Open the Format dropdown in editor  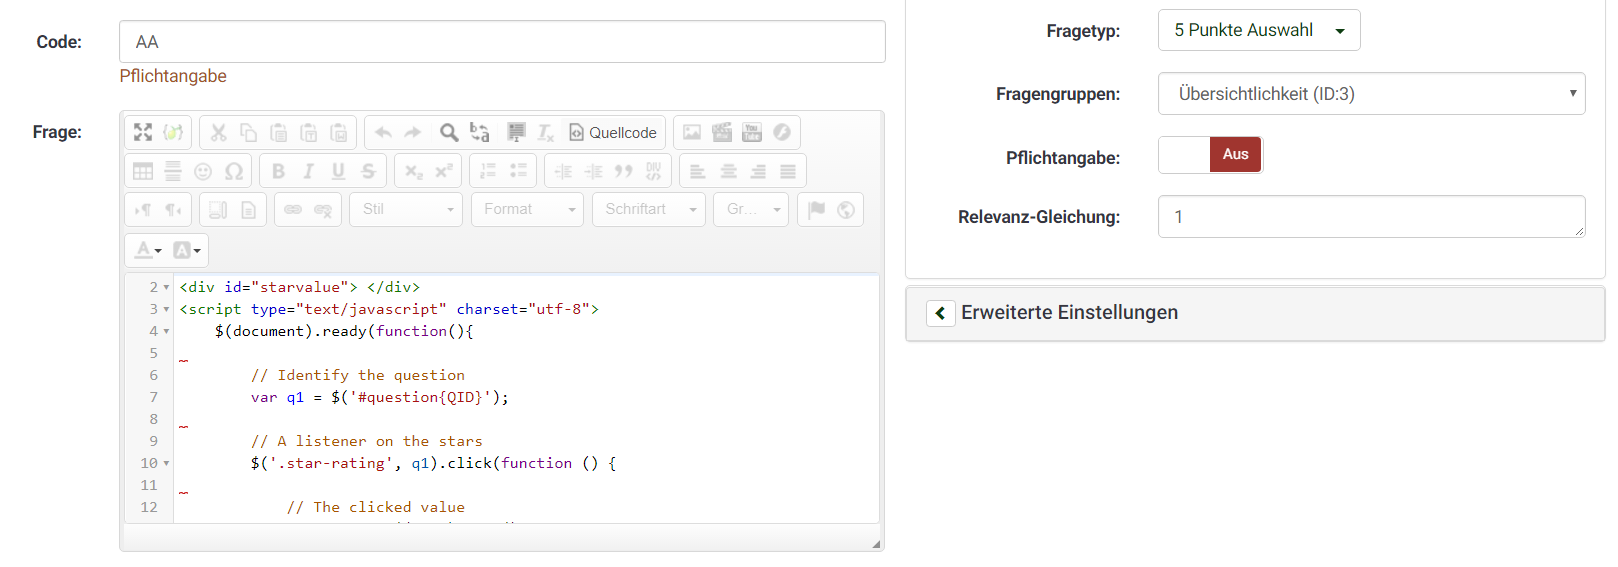[x=527, y=209]
